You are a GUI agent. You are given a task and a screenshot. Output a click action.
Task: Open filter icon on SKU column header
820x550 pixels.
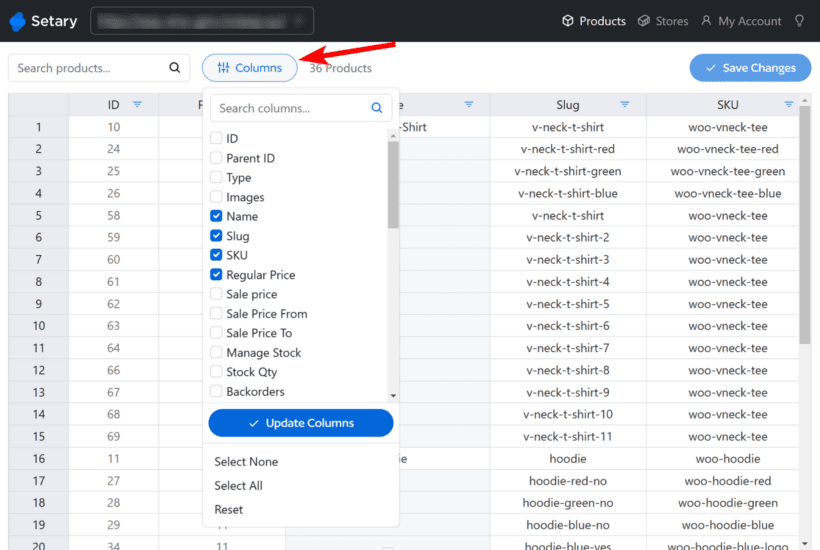[788, 105]
